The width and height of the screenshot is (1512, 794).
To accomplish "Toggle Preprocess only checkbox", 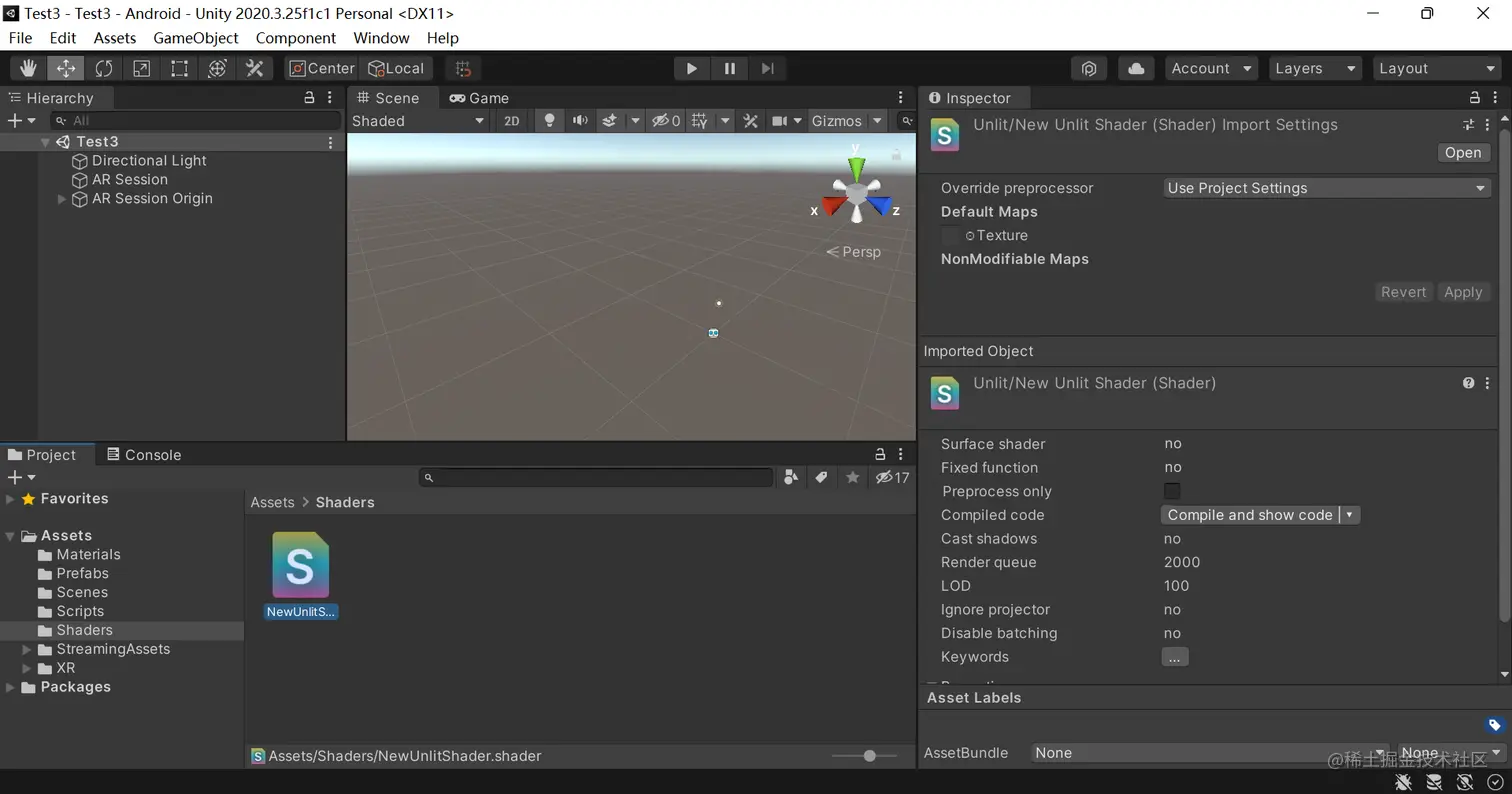I will pos(1172,491).
